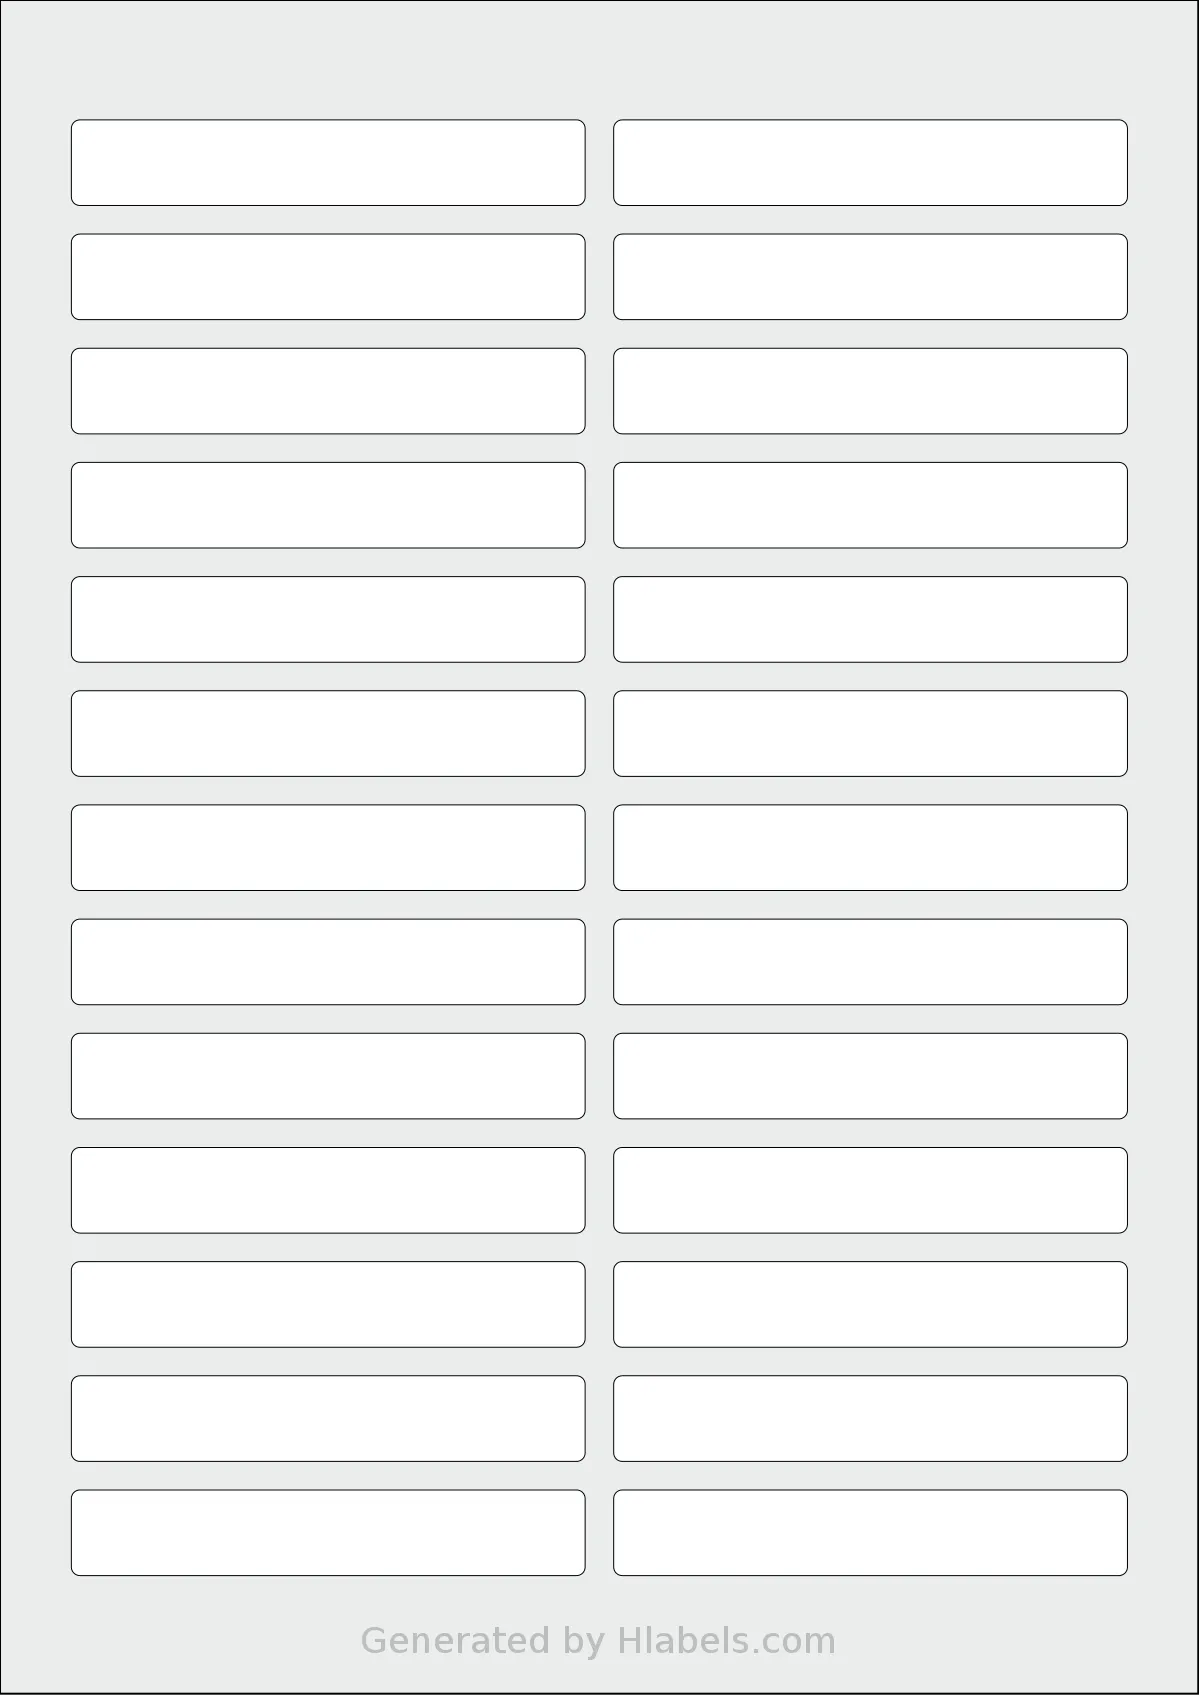Click the left label in seventh row
The width and height of the screenshot is (1199, 1695).
[328, 847]
